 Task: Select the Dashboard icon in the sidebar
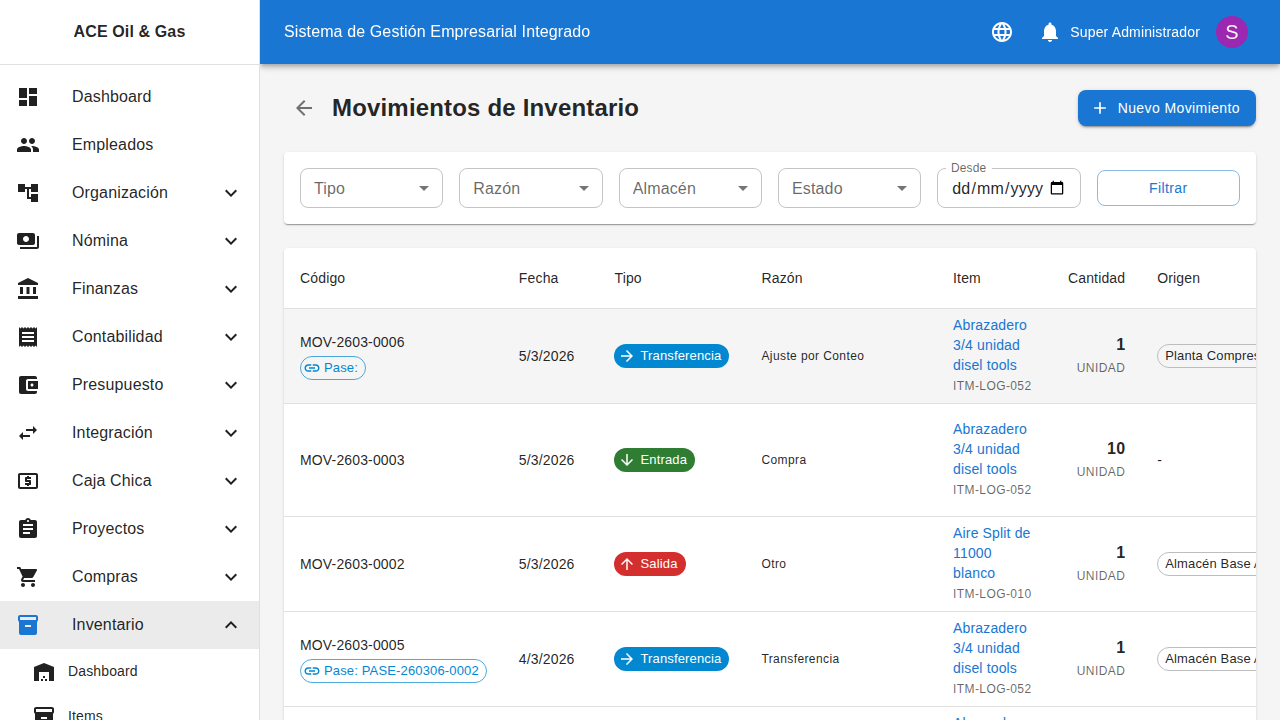click(28, 96)
